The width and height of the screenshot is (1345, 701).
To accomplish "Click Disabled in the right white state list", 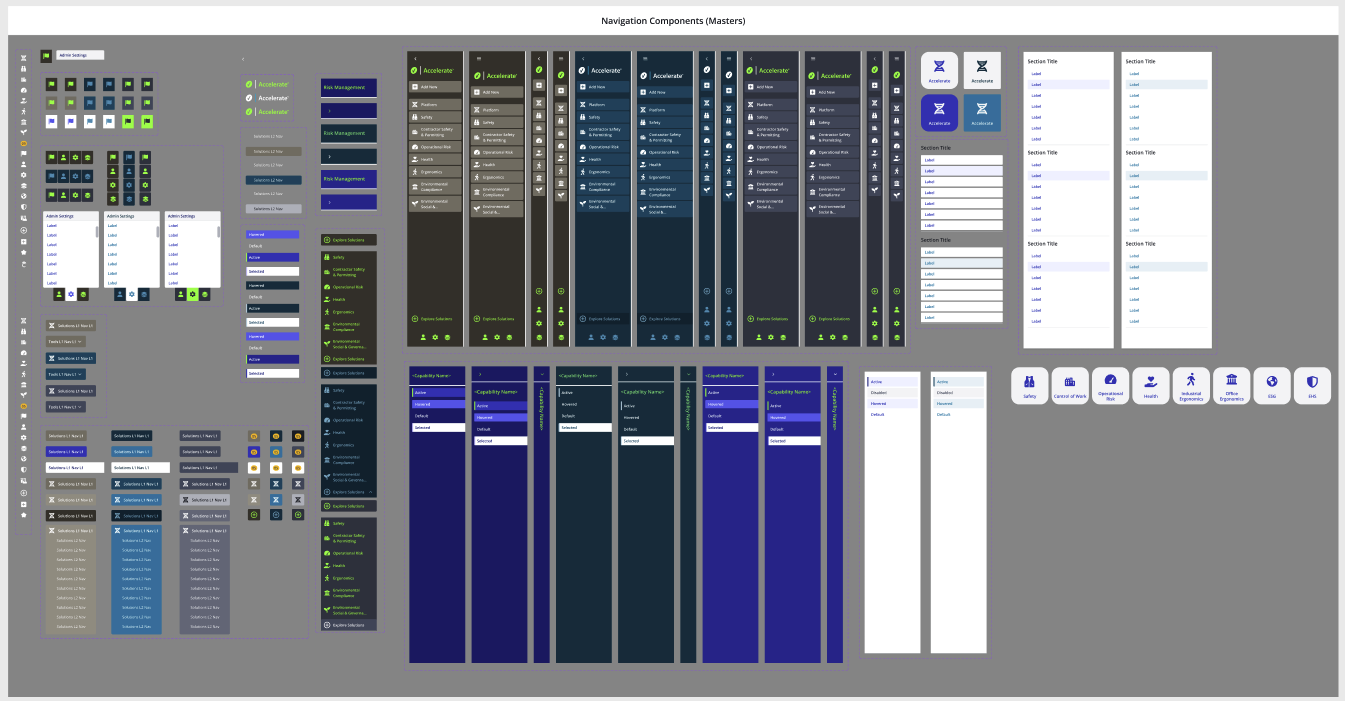I will (x=958, y=393).
